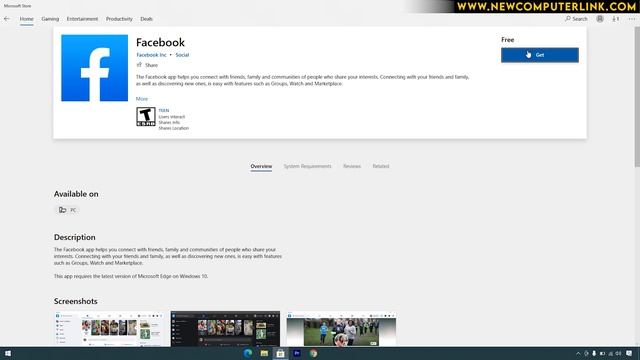Viewport: 640px width, 360px height.
Task: Open File Explorer from taskbar
Action: pyautogui.click(x=264, y=353)
